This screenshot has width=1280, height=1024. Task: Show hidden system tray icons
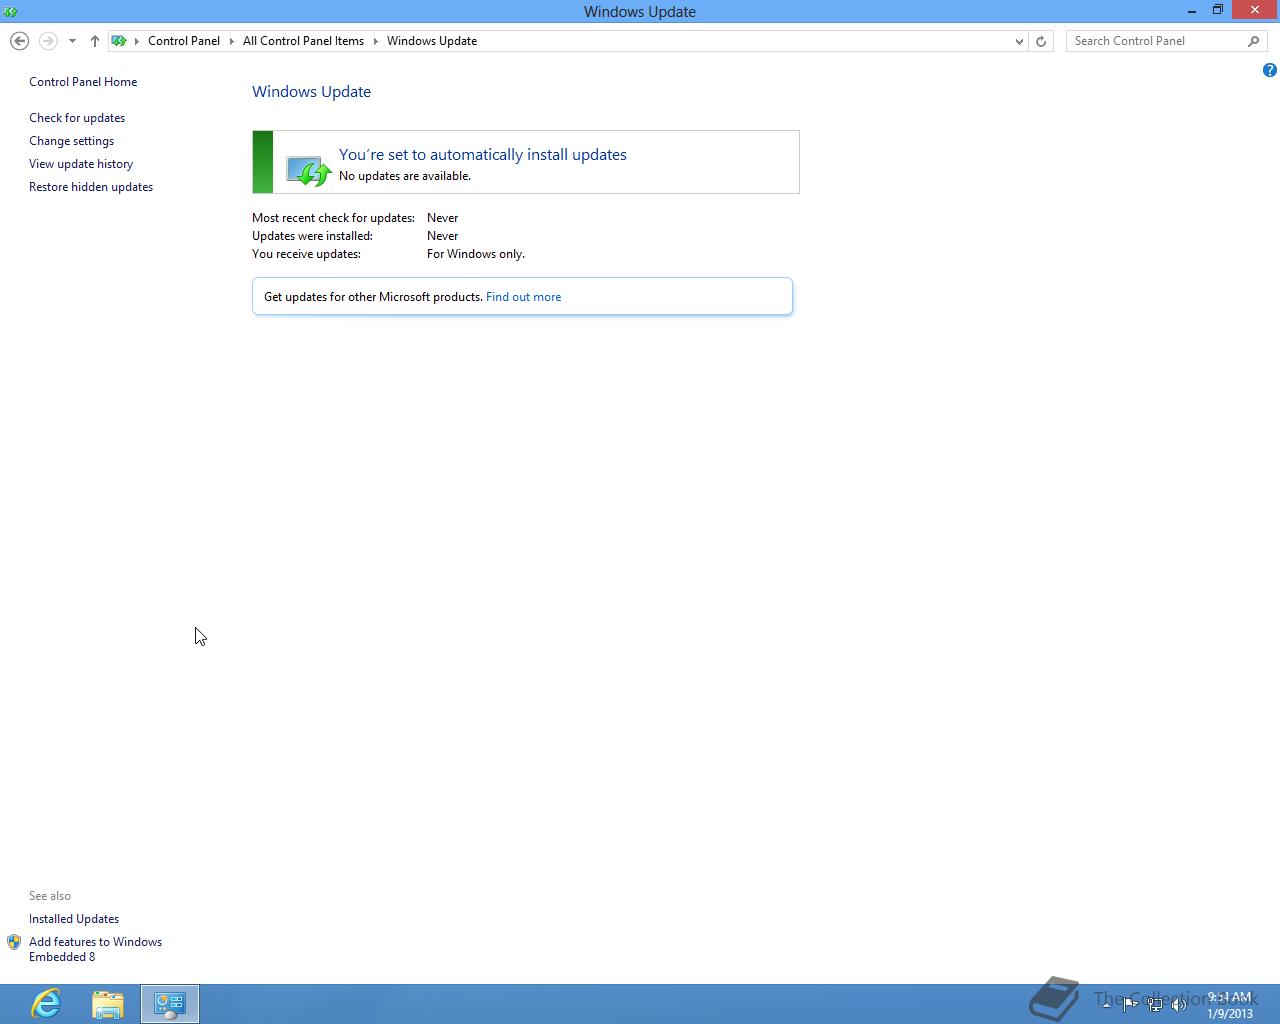(1106, 1004)
